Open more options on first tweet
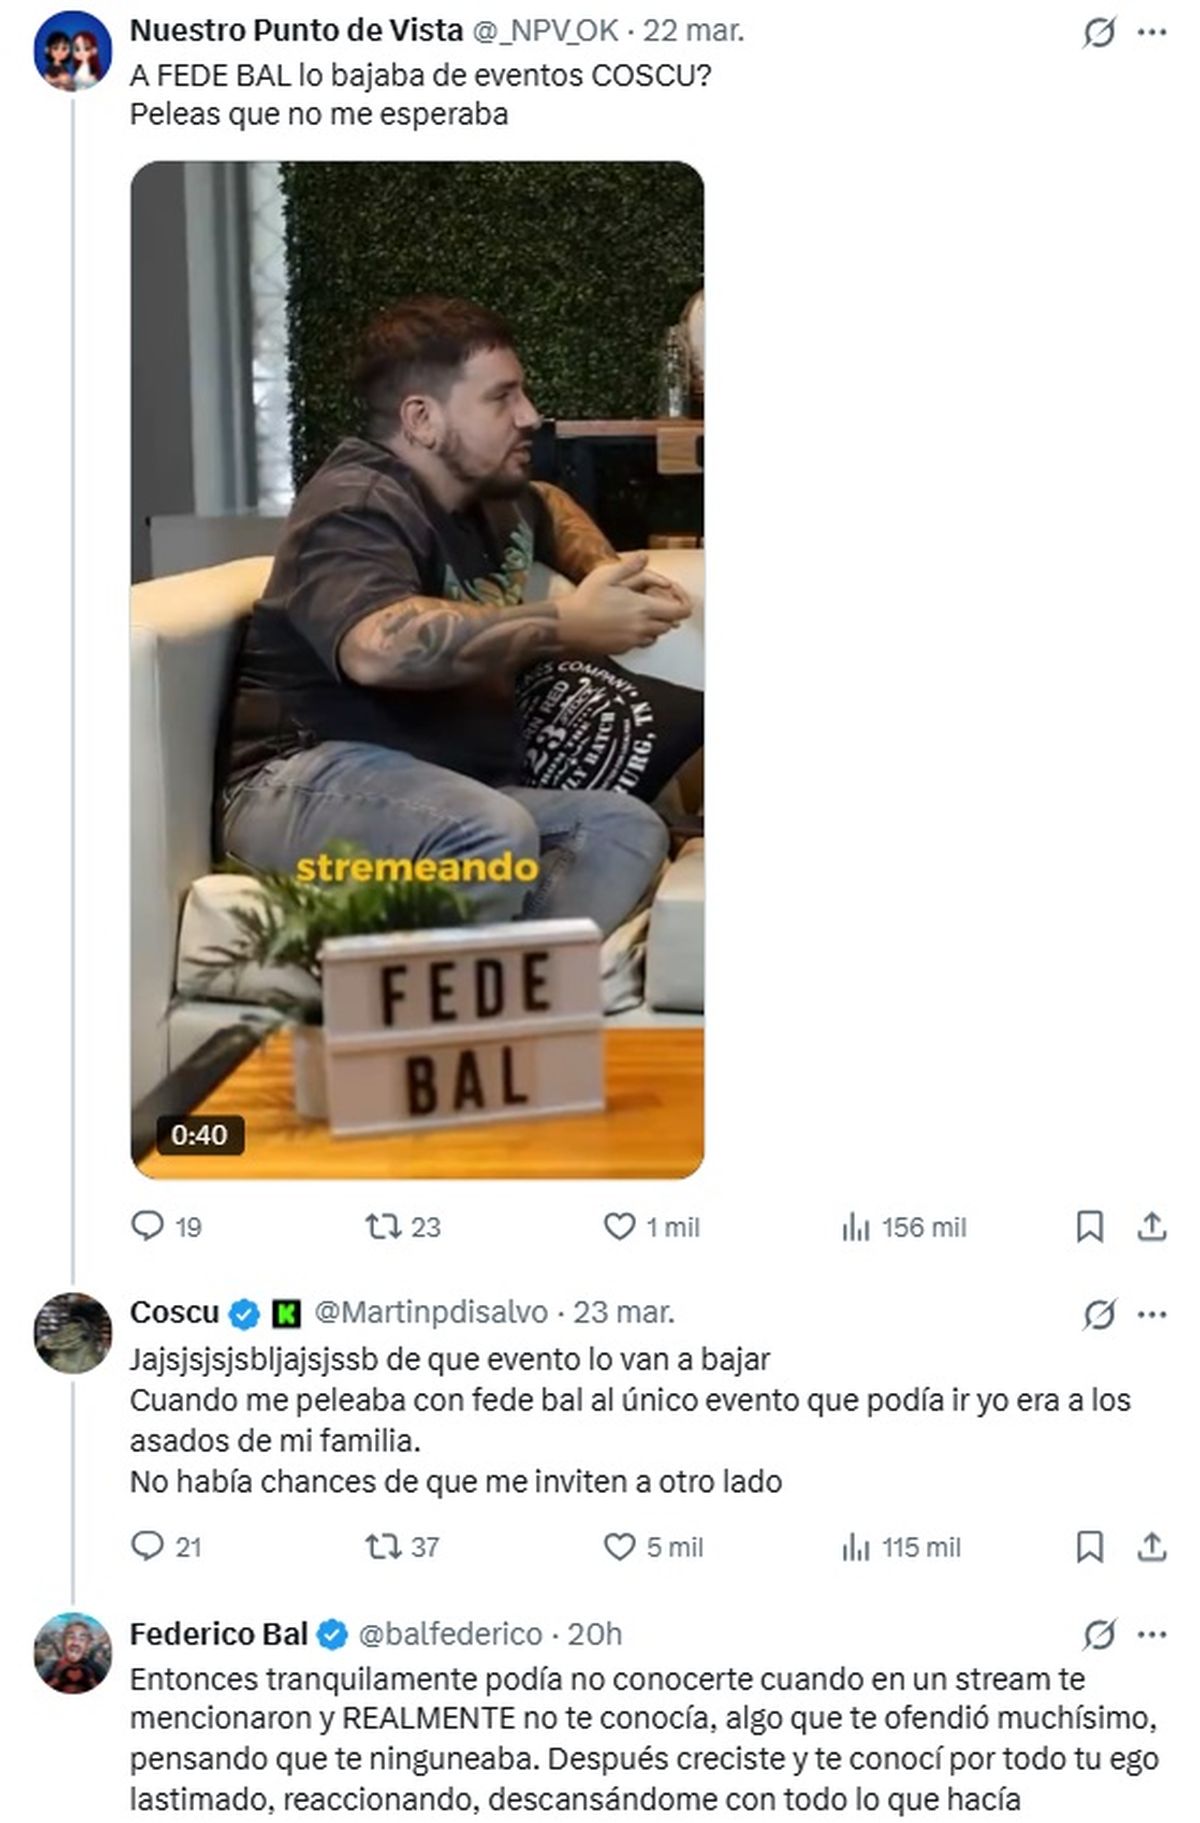 pos(1152,33)
